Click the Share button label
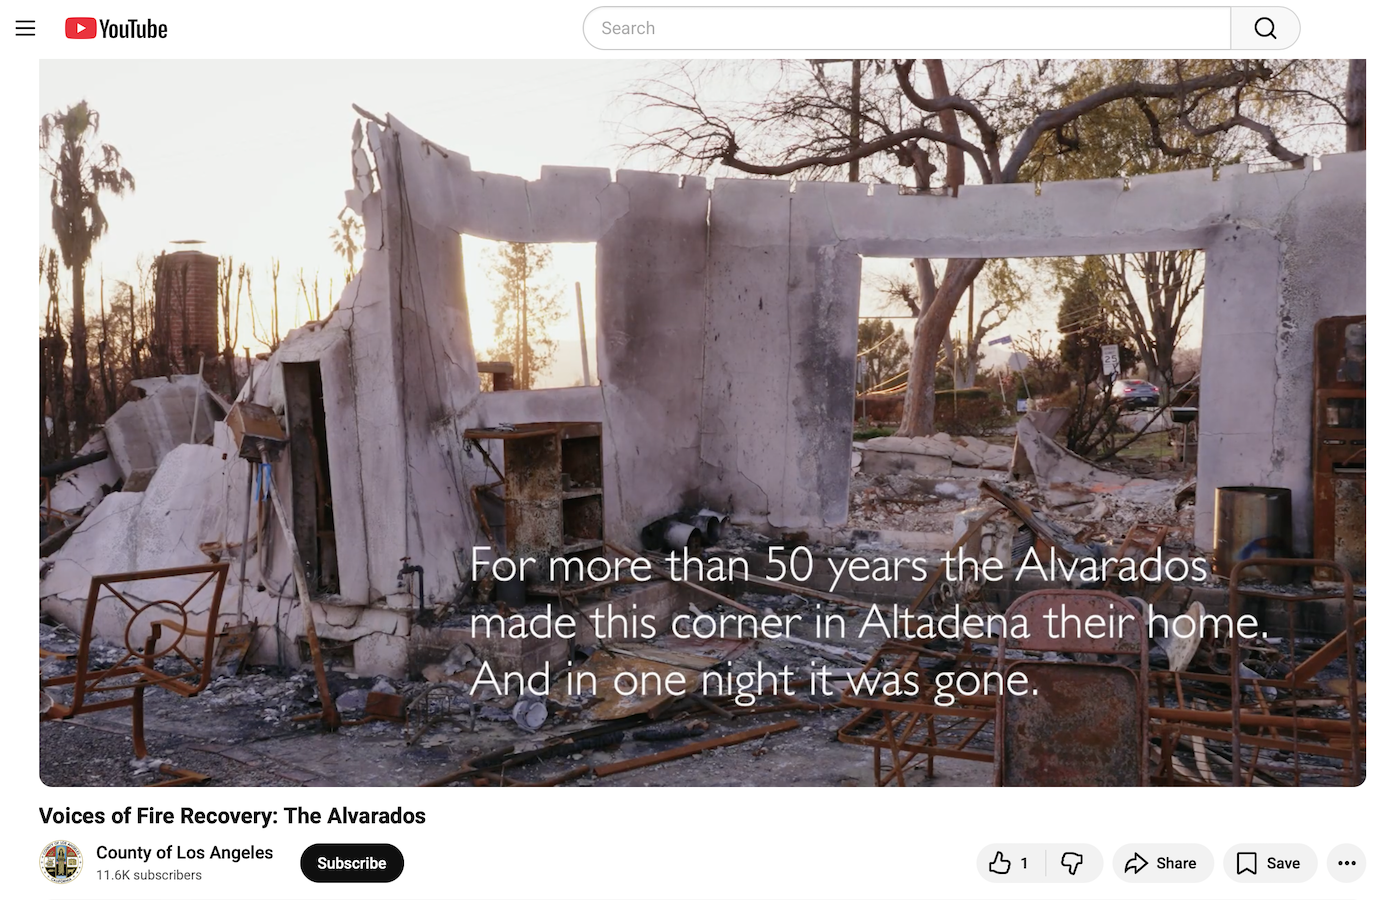This screenshot has height=900, width=1379. (x=1176, y=863)
